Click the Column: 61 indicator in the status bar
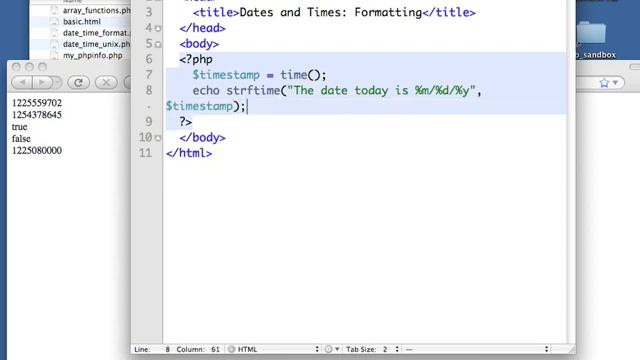 [x=198, y=349]
